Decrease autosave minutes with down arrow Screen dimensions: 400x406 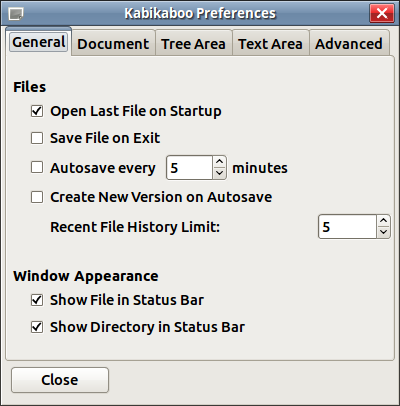coord(219,173)
